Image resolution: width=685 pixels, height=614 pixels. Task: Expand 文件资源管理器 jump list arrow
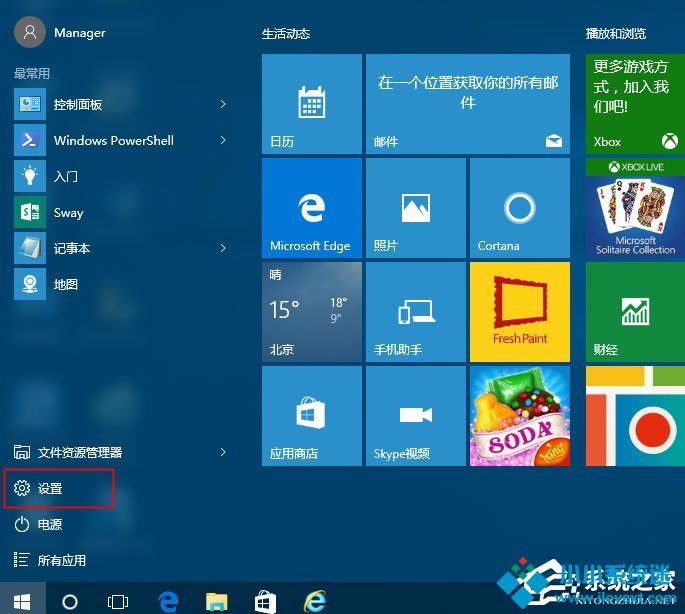point(223,452)
